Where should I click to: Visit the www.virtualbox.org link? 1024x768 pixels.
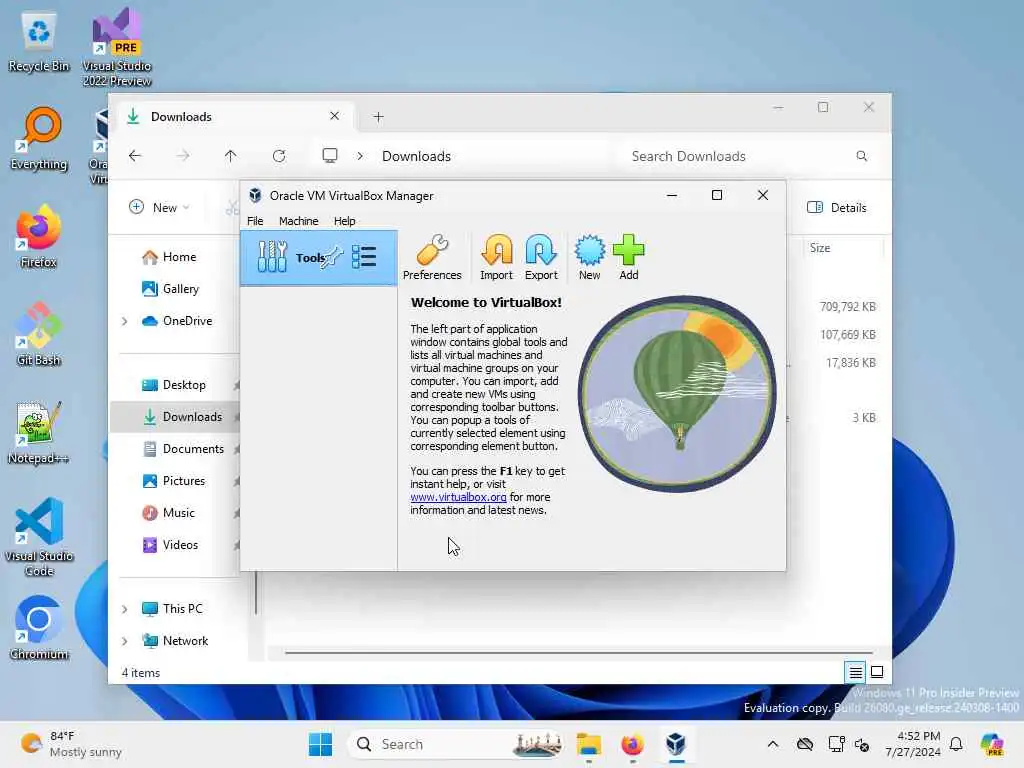pyautogui.click(x=458, y=497)
